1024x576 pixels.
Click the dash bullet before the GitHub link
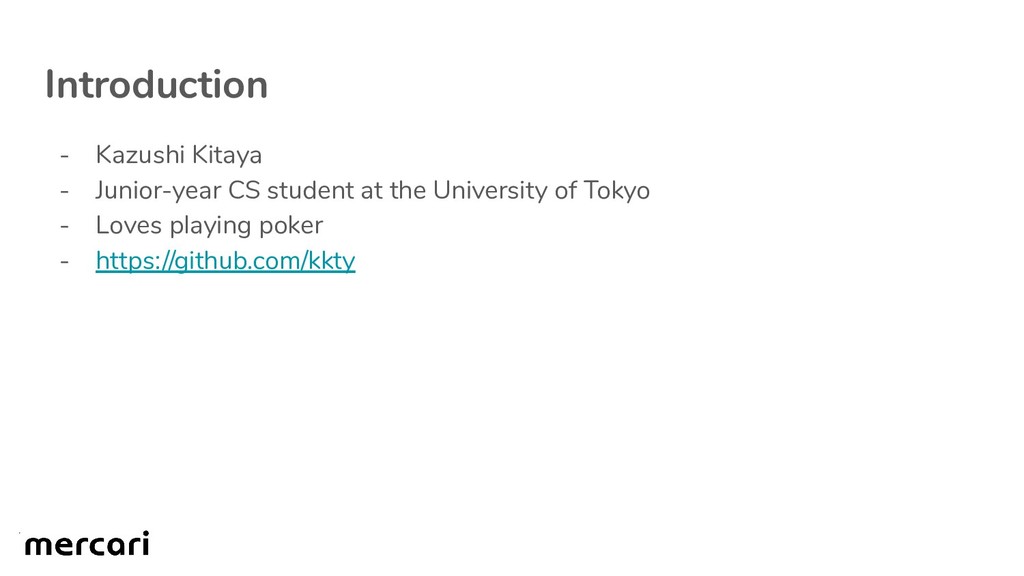point(64,262)
